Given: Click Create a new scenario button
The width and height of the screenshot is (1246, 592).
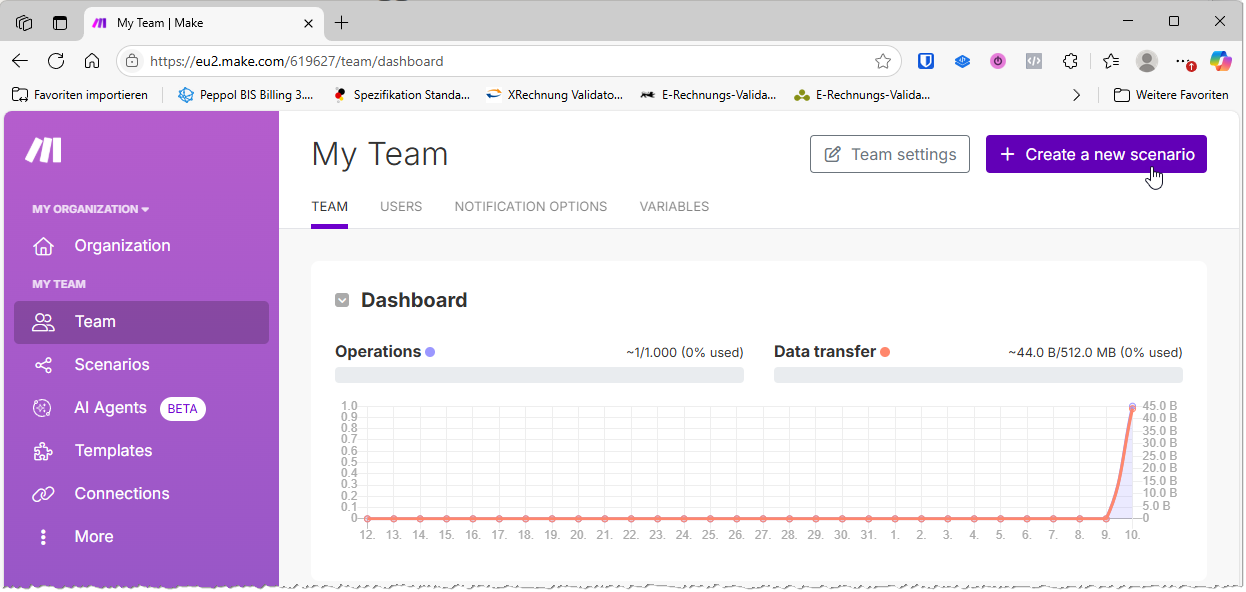Looking at the screenshot, I should [1096, 154].
